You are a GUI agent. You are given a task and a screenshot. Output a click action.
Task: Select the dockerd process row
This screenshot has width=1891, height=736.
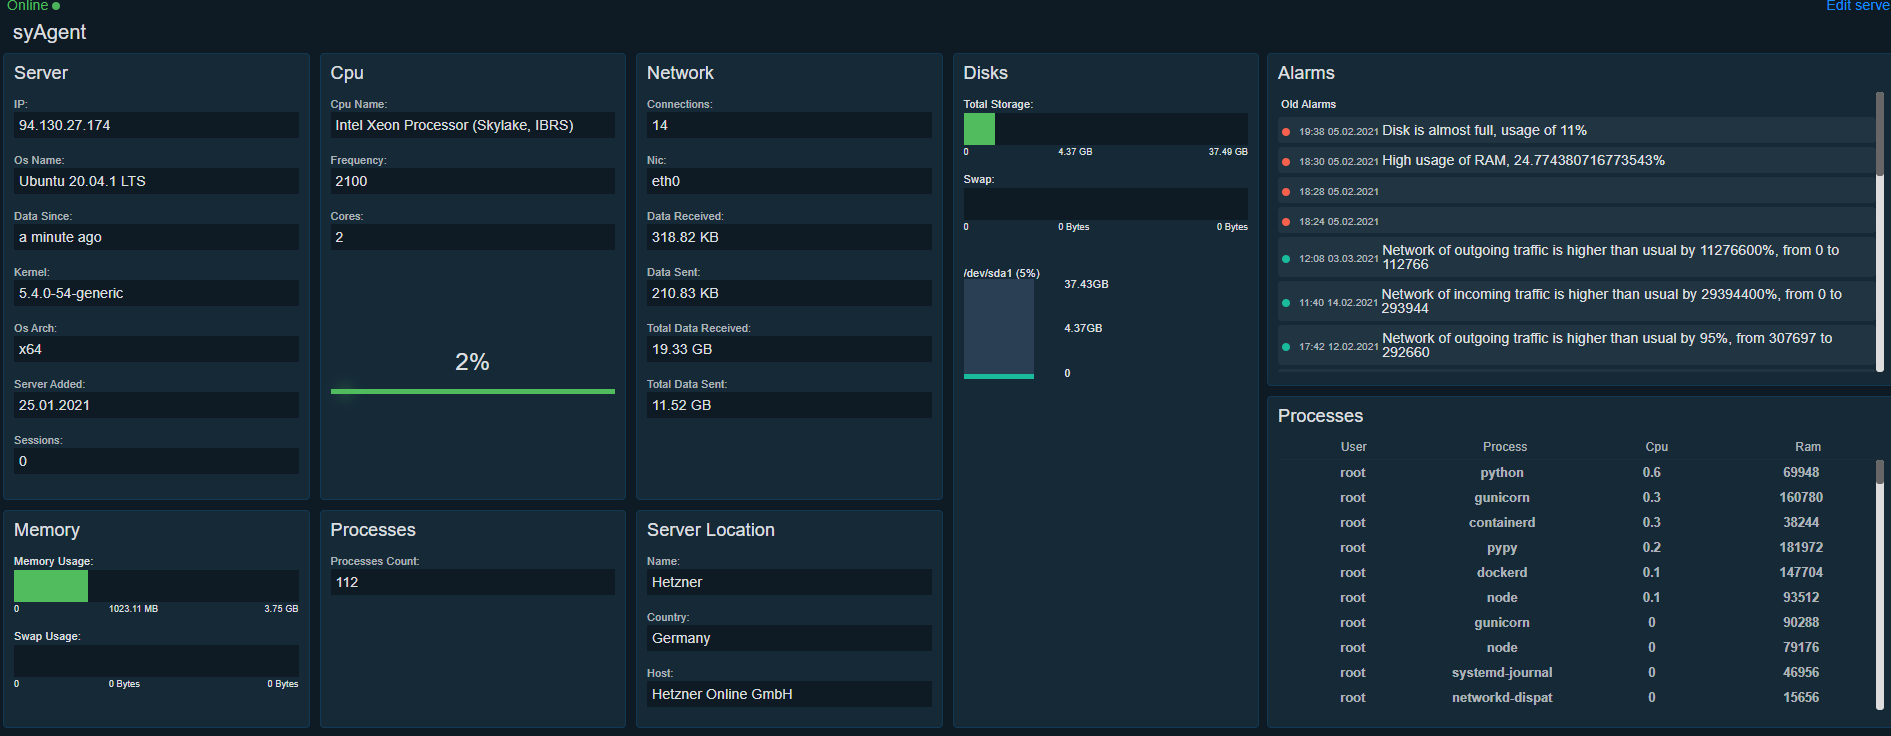click(1576, 573)
